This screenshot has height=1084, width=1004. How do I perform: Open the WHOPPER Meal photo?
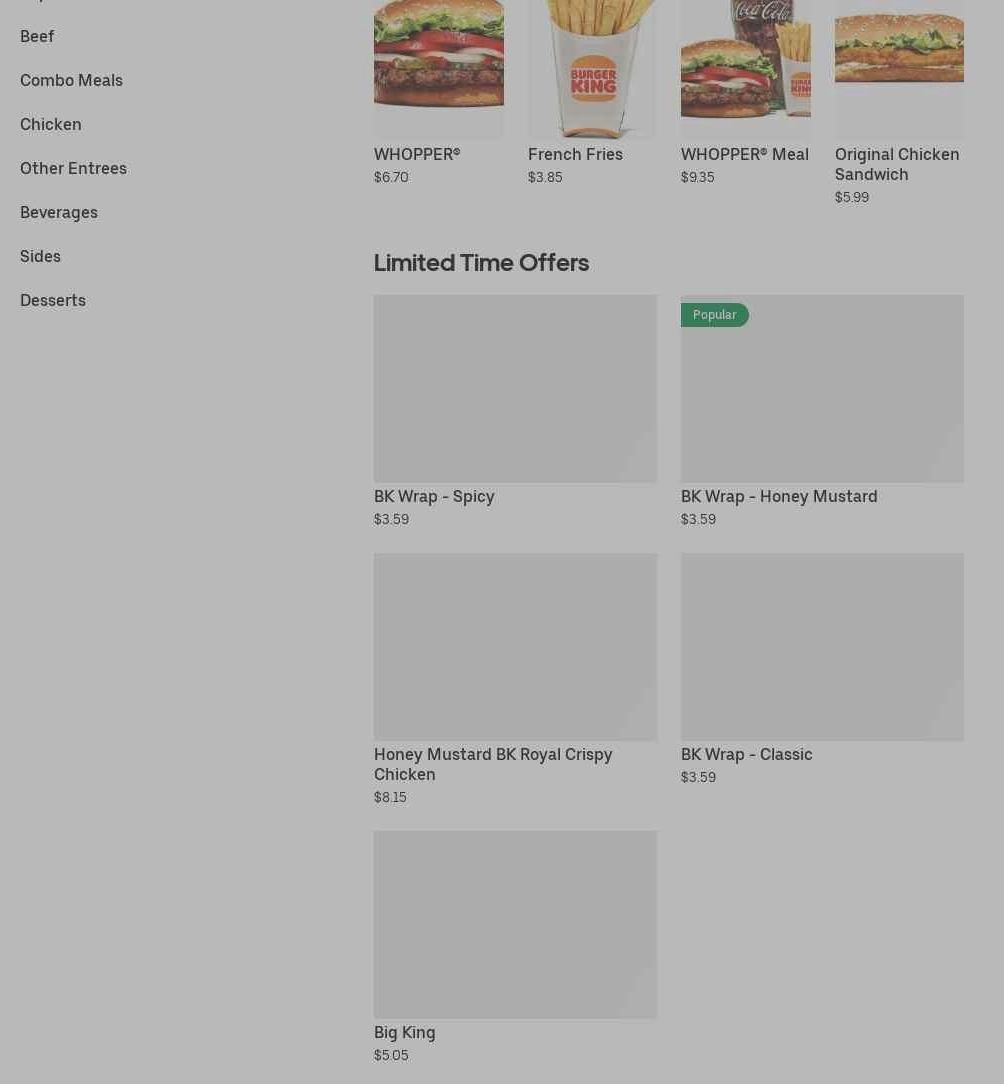coord(745,68)
